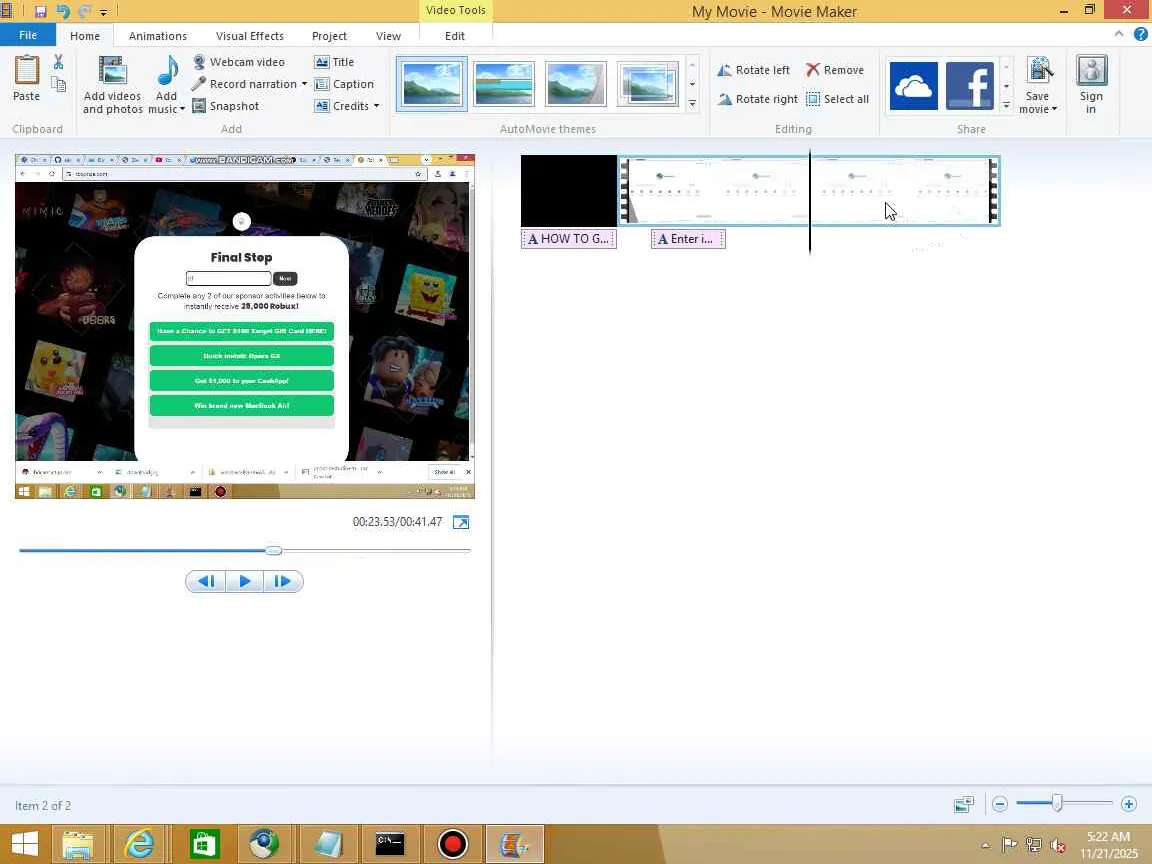Take a Snapshot of the preview

pyautogui.click(x=226, y=106)
